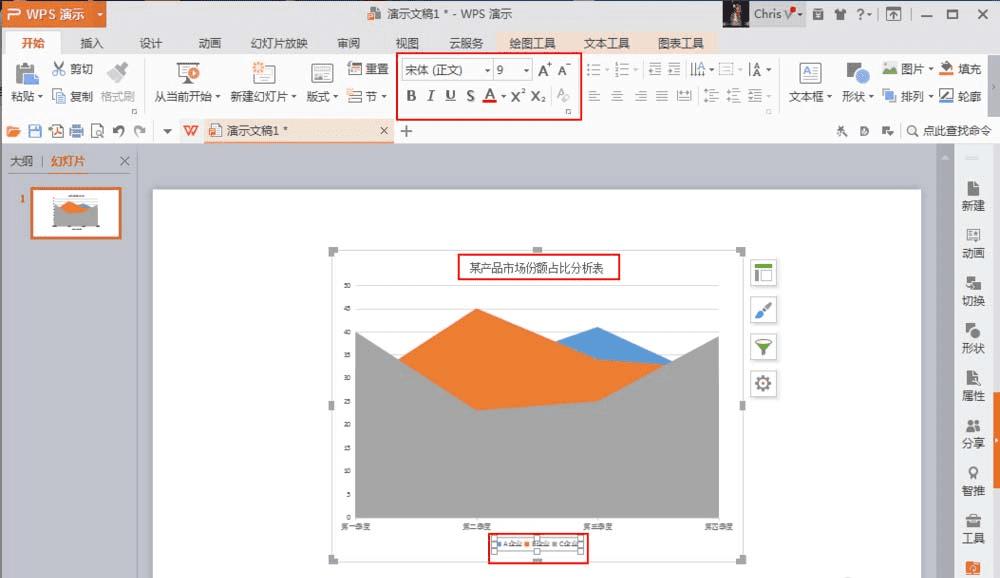Switch to the 插入 (Insert) tab

point(91,43)
